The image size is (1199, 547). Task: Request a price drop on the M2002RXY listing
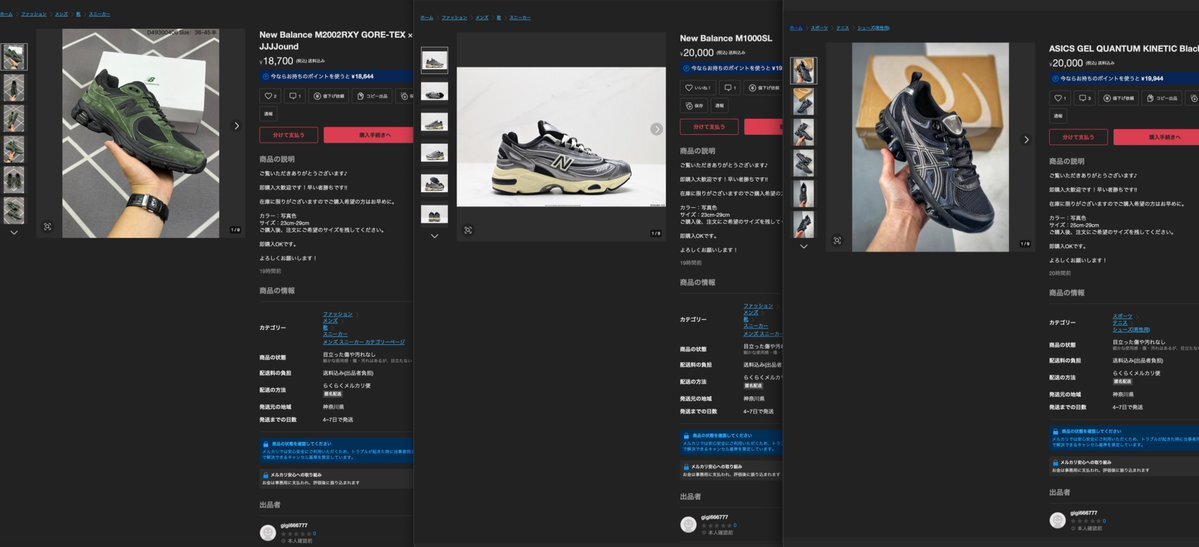click(329, 96)
